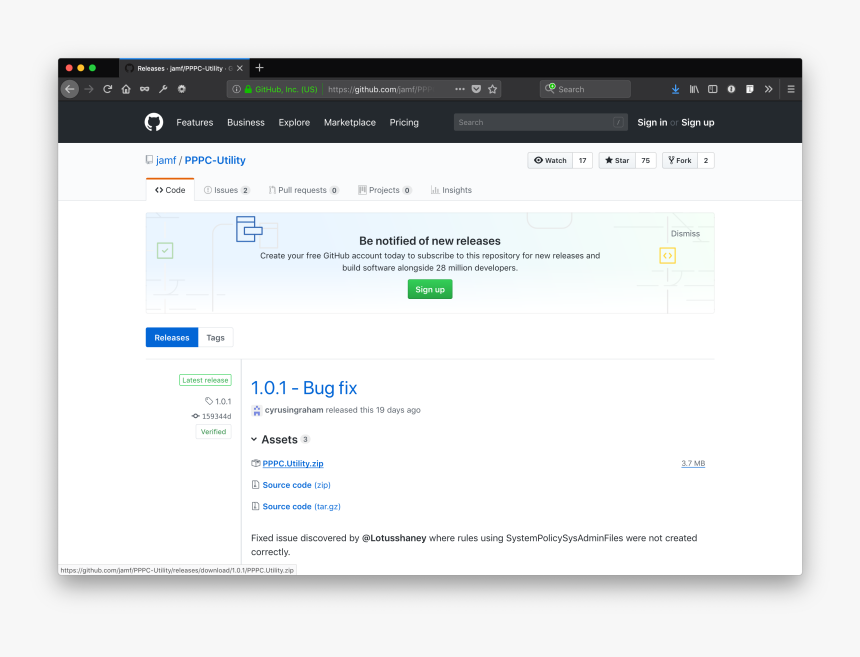Go back with the browser back arrow
860x657 pixels.
pyautogui.click(x=70, y=89)
